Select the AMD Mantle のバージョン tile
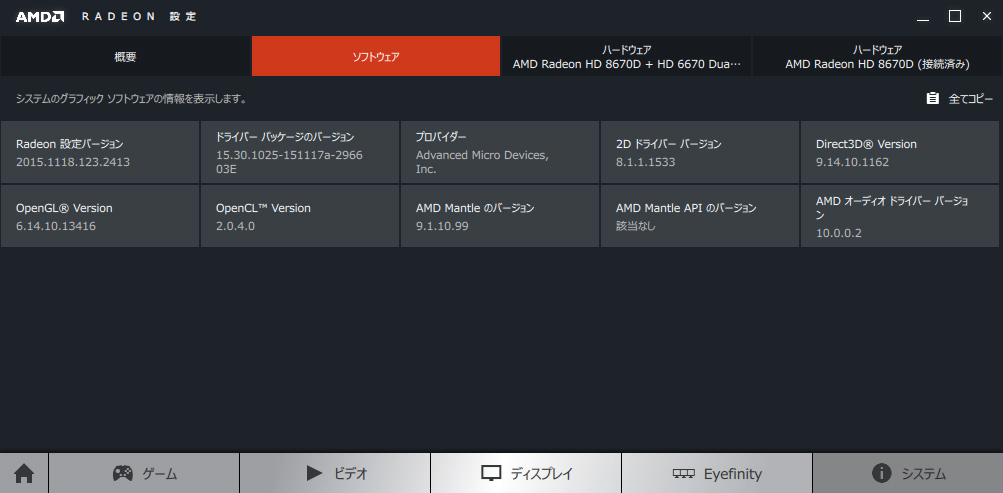This screenshot has width=1003, height=493. coord(500,216)
